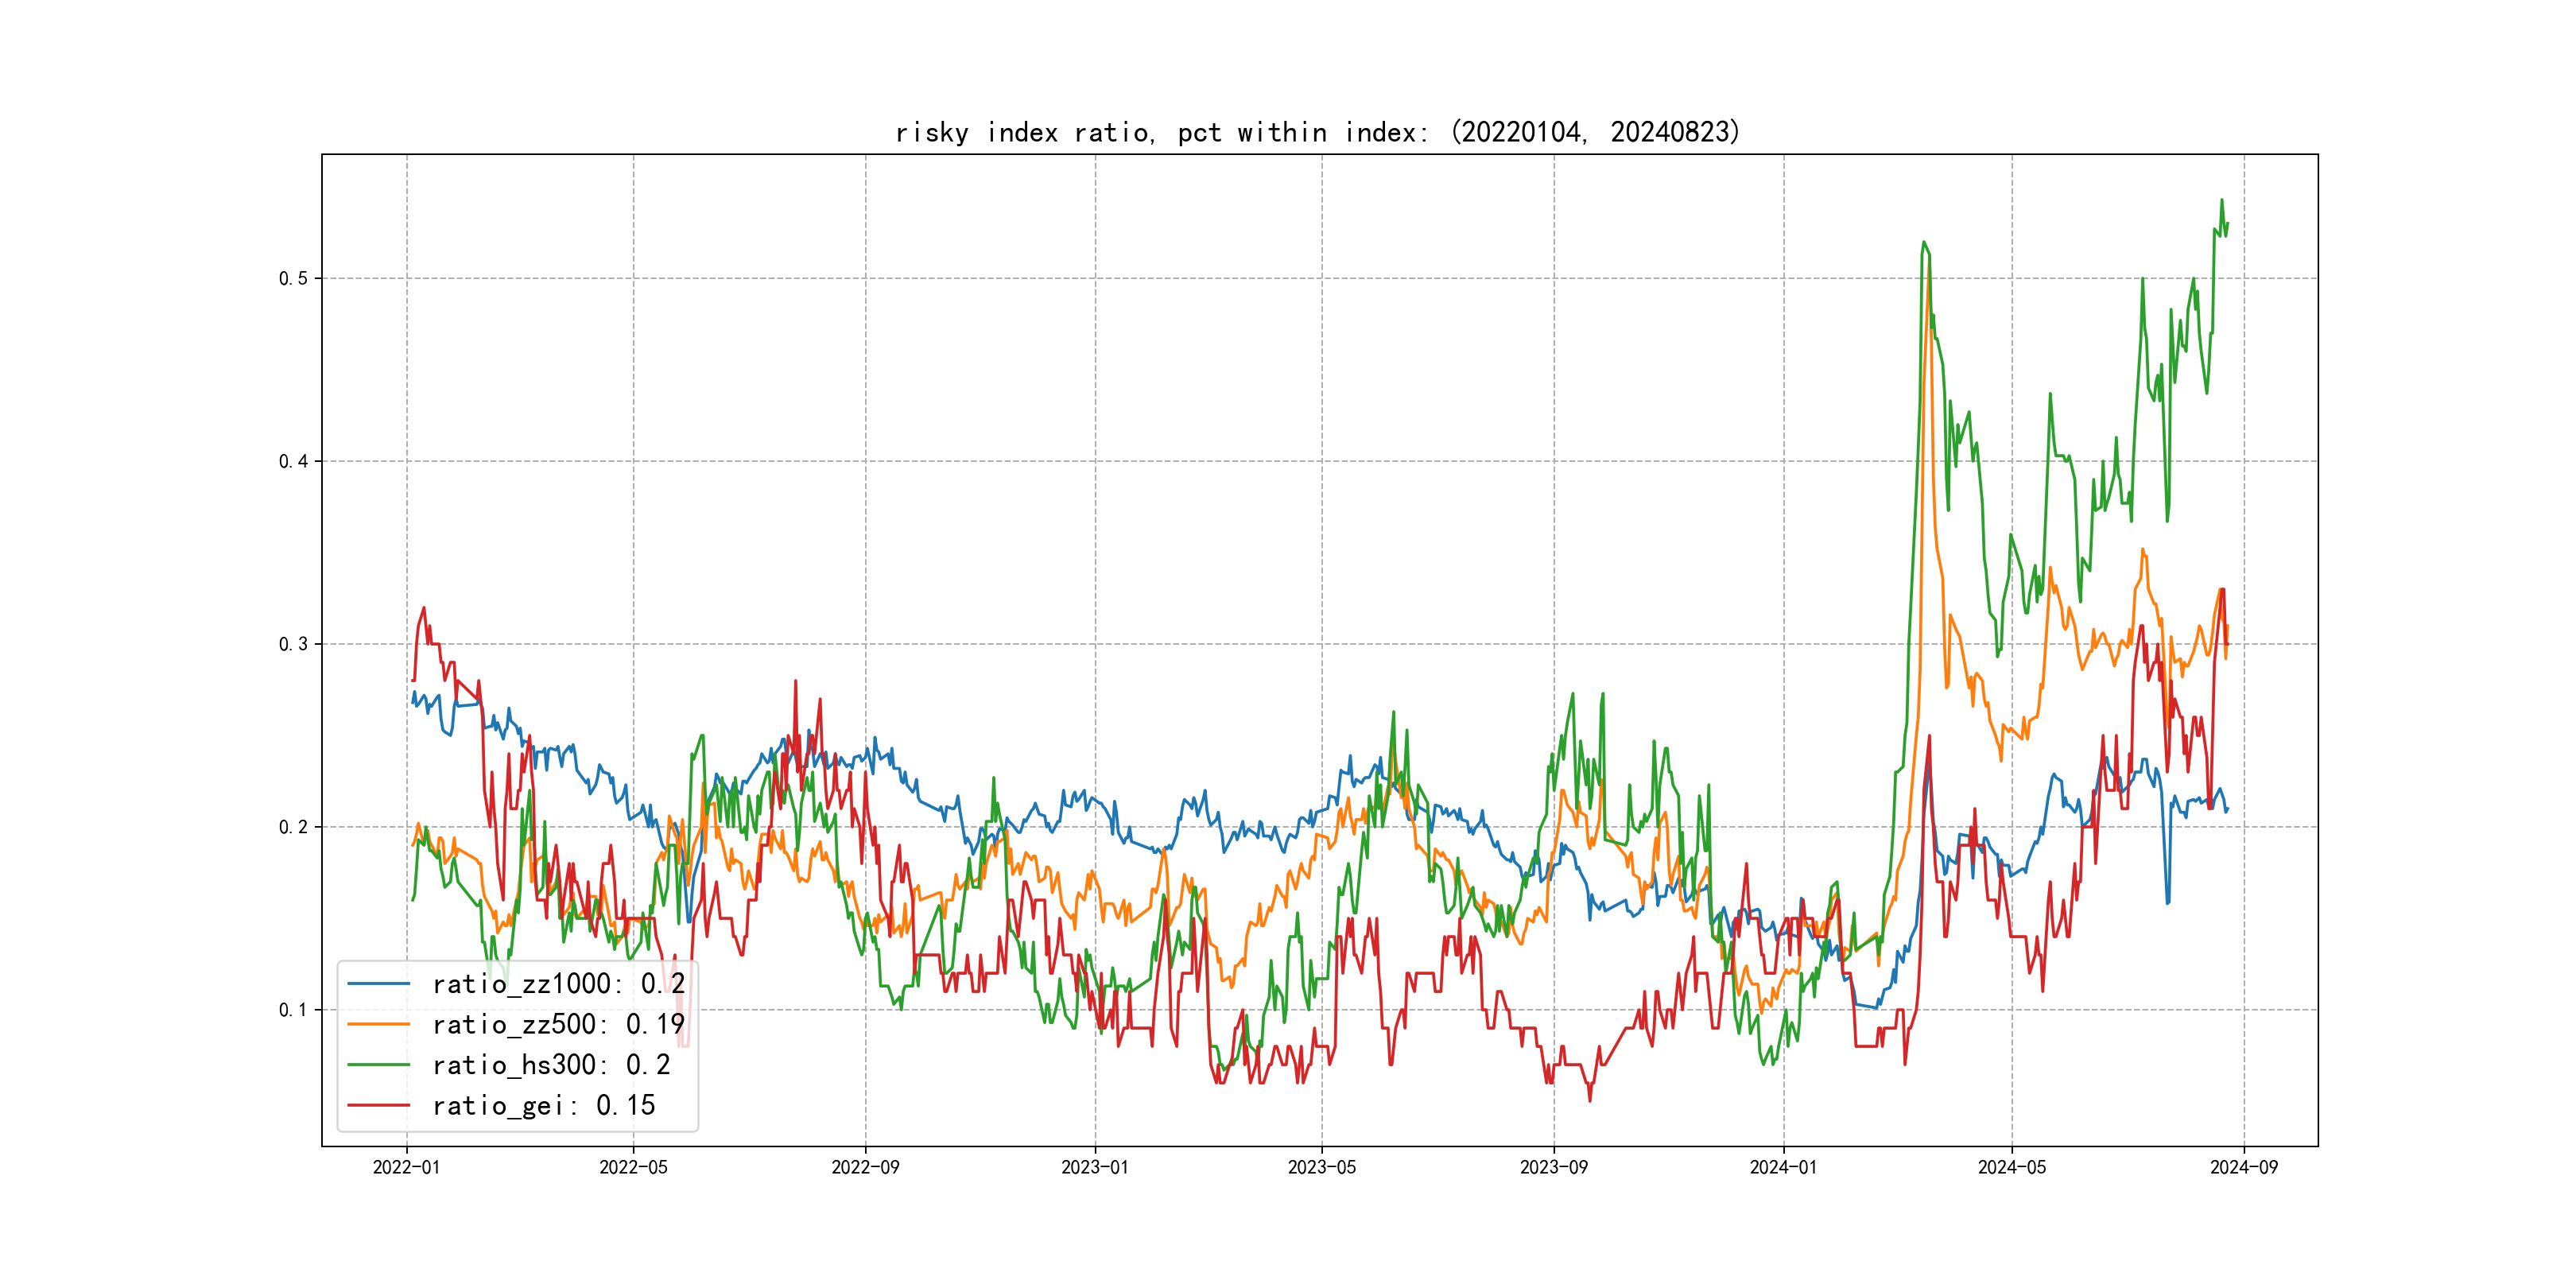This screenshot has width=2576, height=1288.
Task: Click the 2022-09 x-axis tick label
Action: (865, 1167)
